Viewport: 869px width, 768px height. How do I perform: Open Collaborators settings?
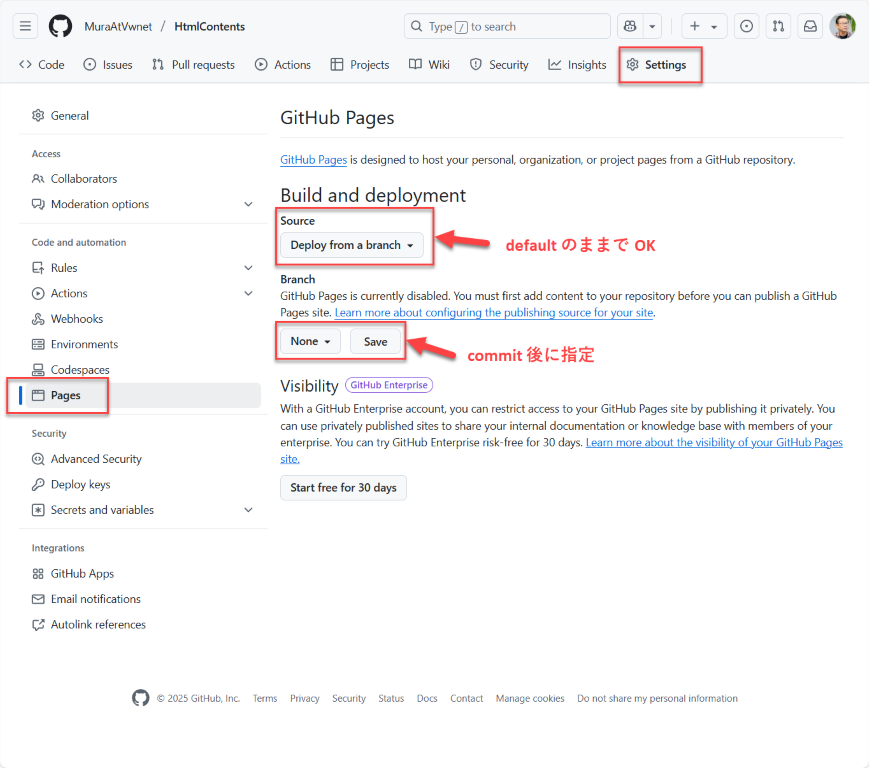click(143, 179)
